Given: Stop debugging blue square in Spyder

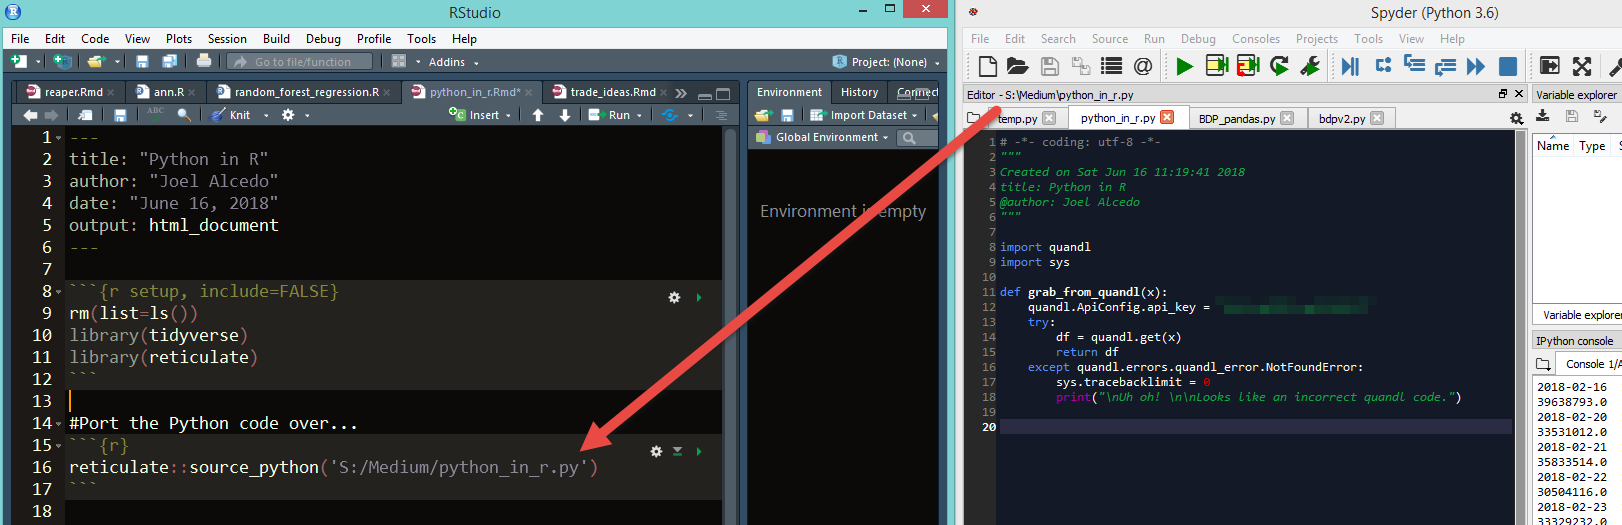Looking at the screenshot, I should [x=1508, y=66].
